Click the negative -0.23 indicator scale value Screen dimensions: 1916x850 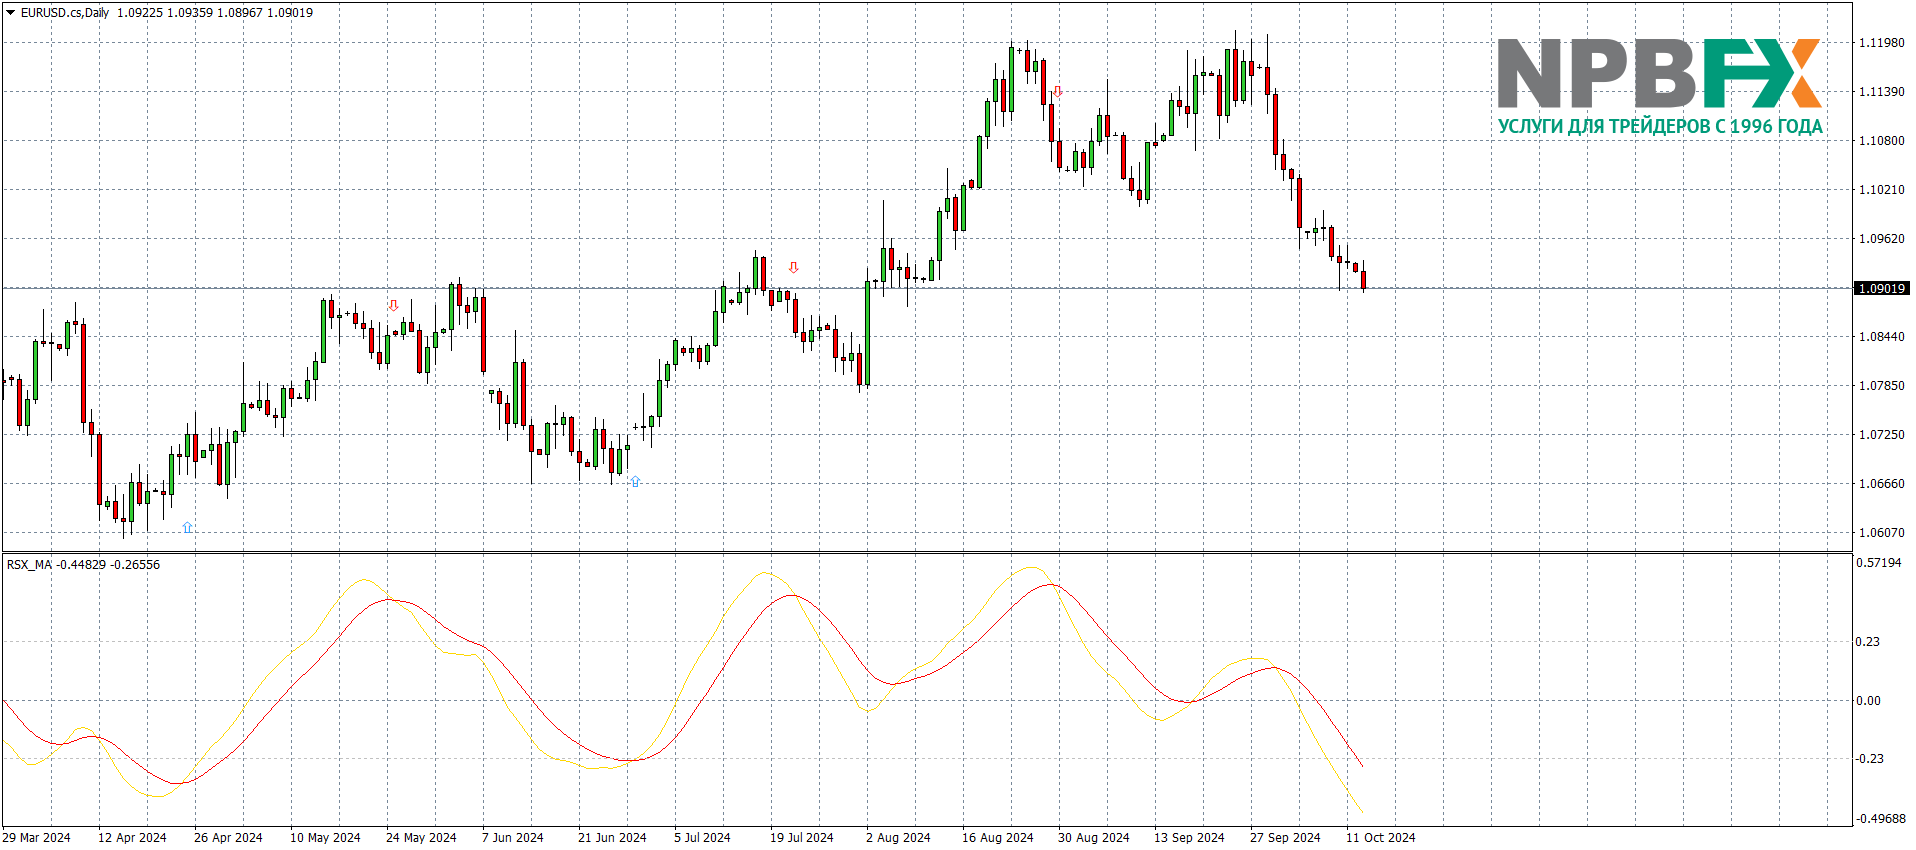click(1870, 759)
